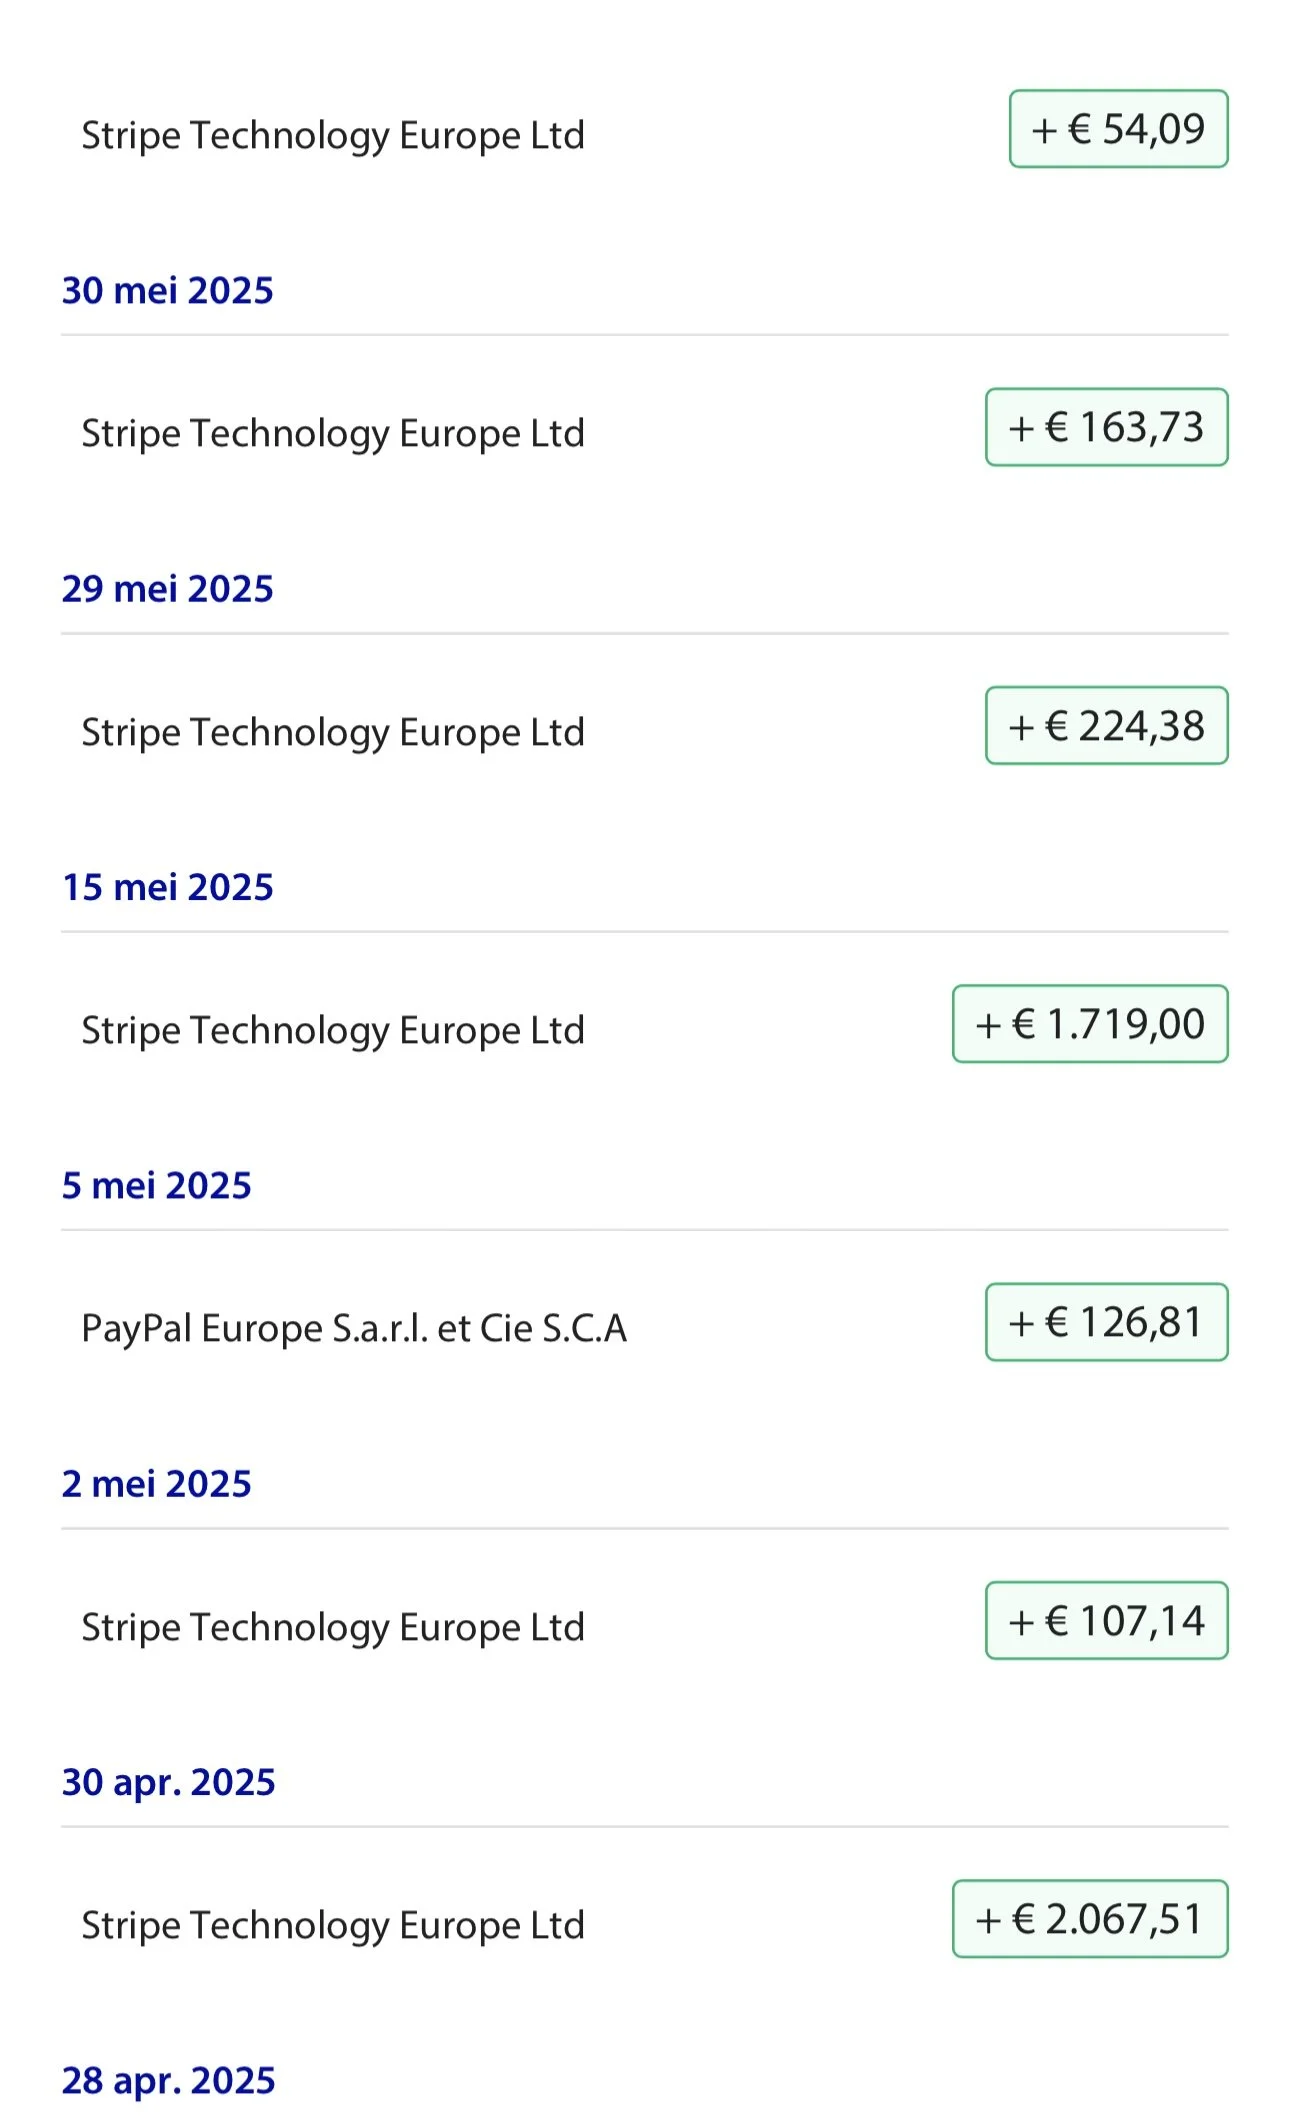This screenshot has width=1290, height=2117.
Task: Open the PayPal Europe S.a.r.l. transaction
Action: click(645, 1324)
